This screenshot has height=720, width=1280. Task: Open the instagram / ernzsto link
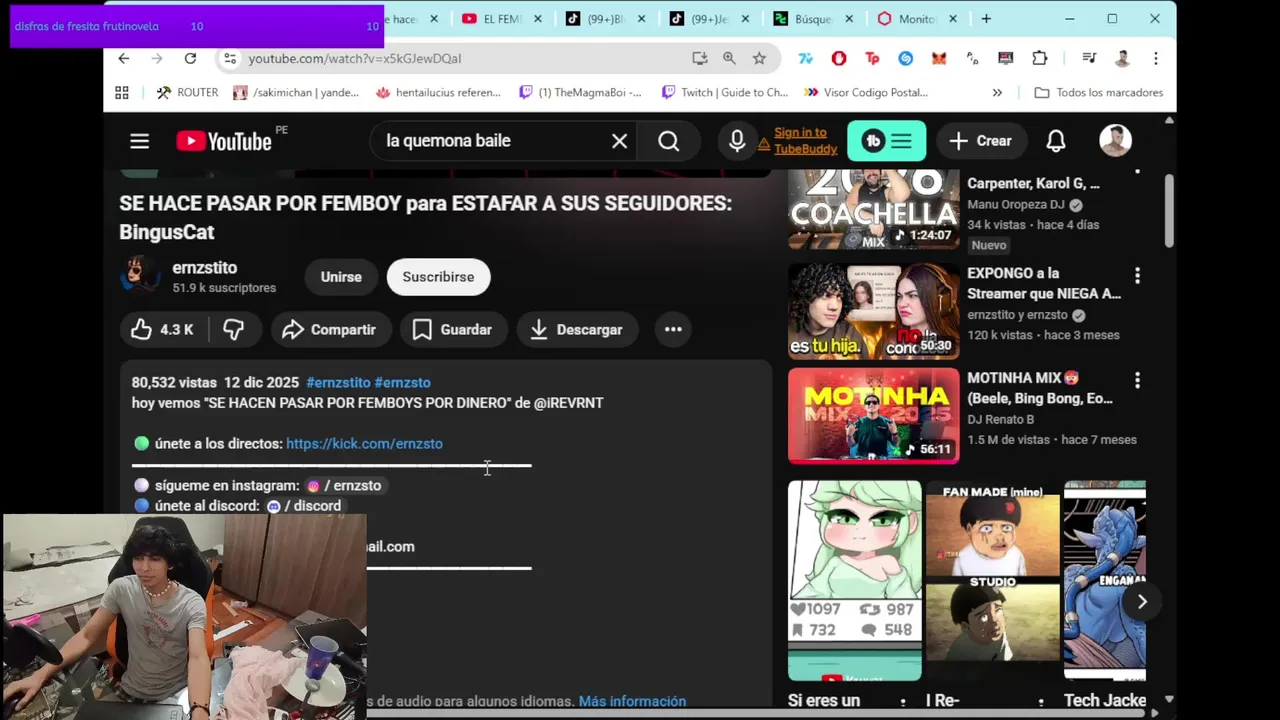(x=344, y=486)
